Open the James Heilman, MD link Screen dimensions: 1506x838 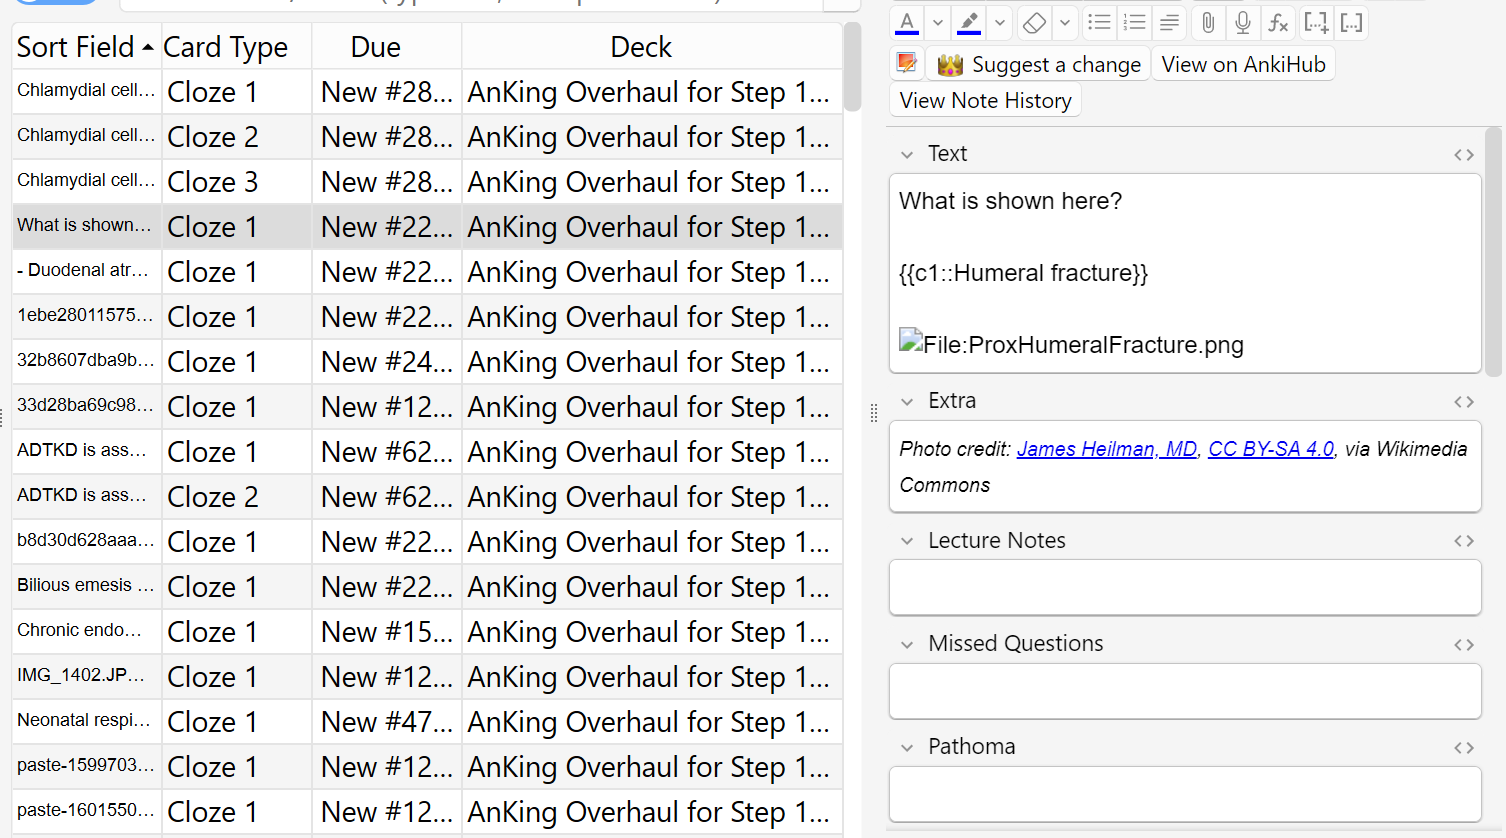click(1107, 449)
